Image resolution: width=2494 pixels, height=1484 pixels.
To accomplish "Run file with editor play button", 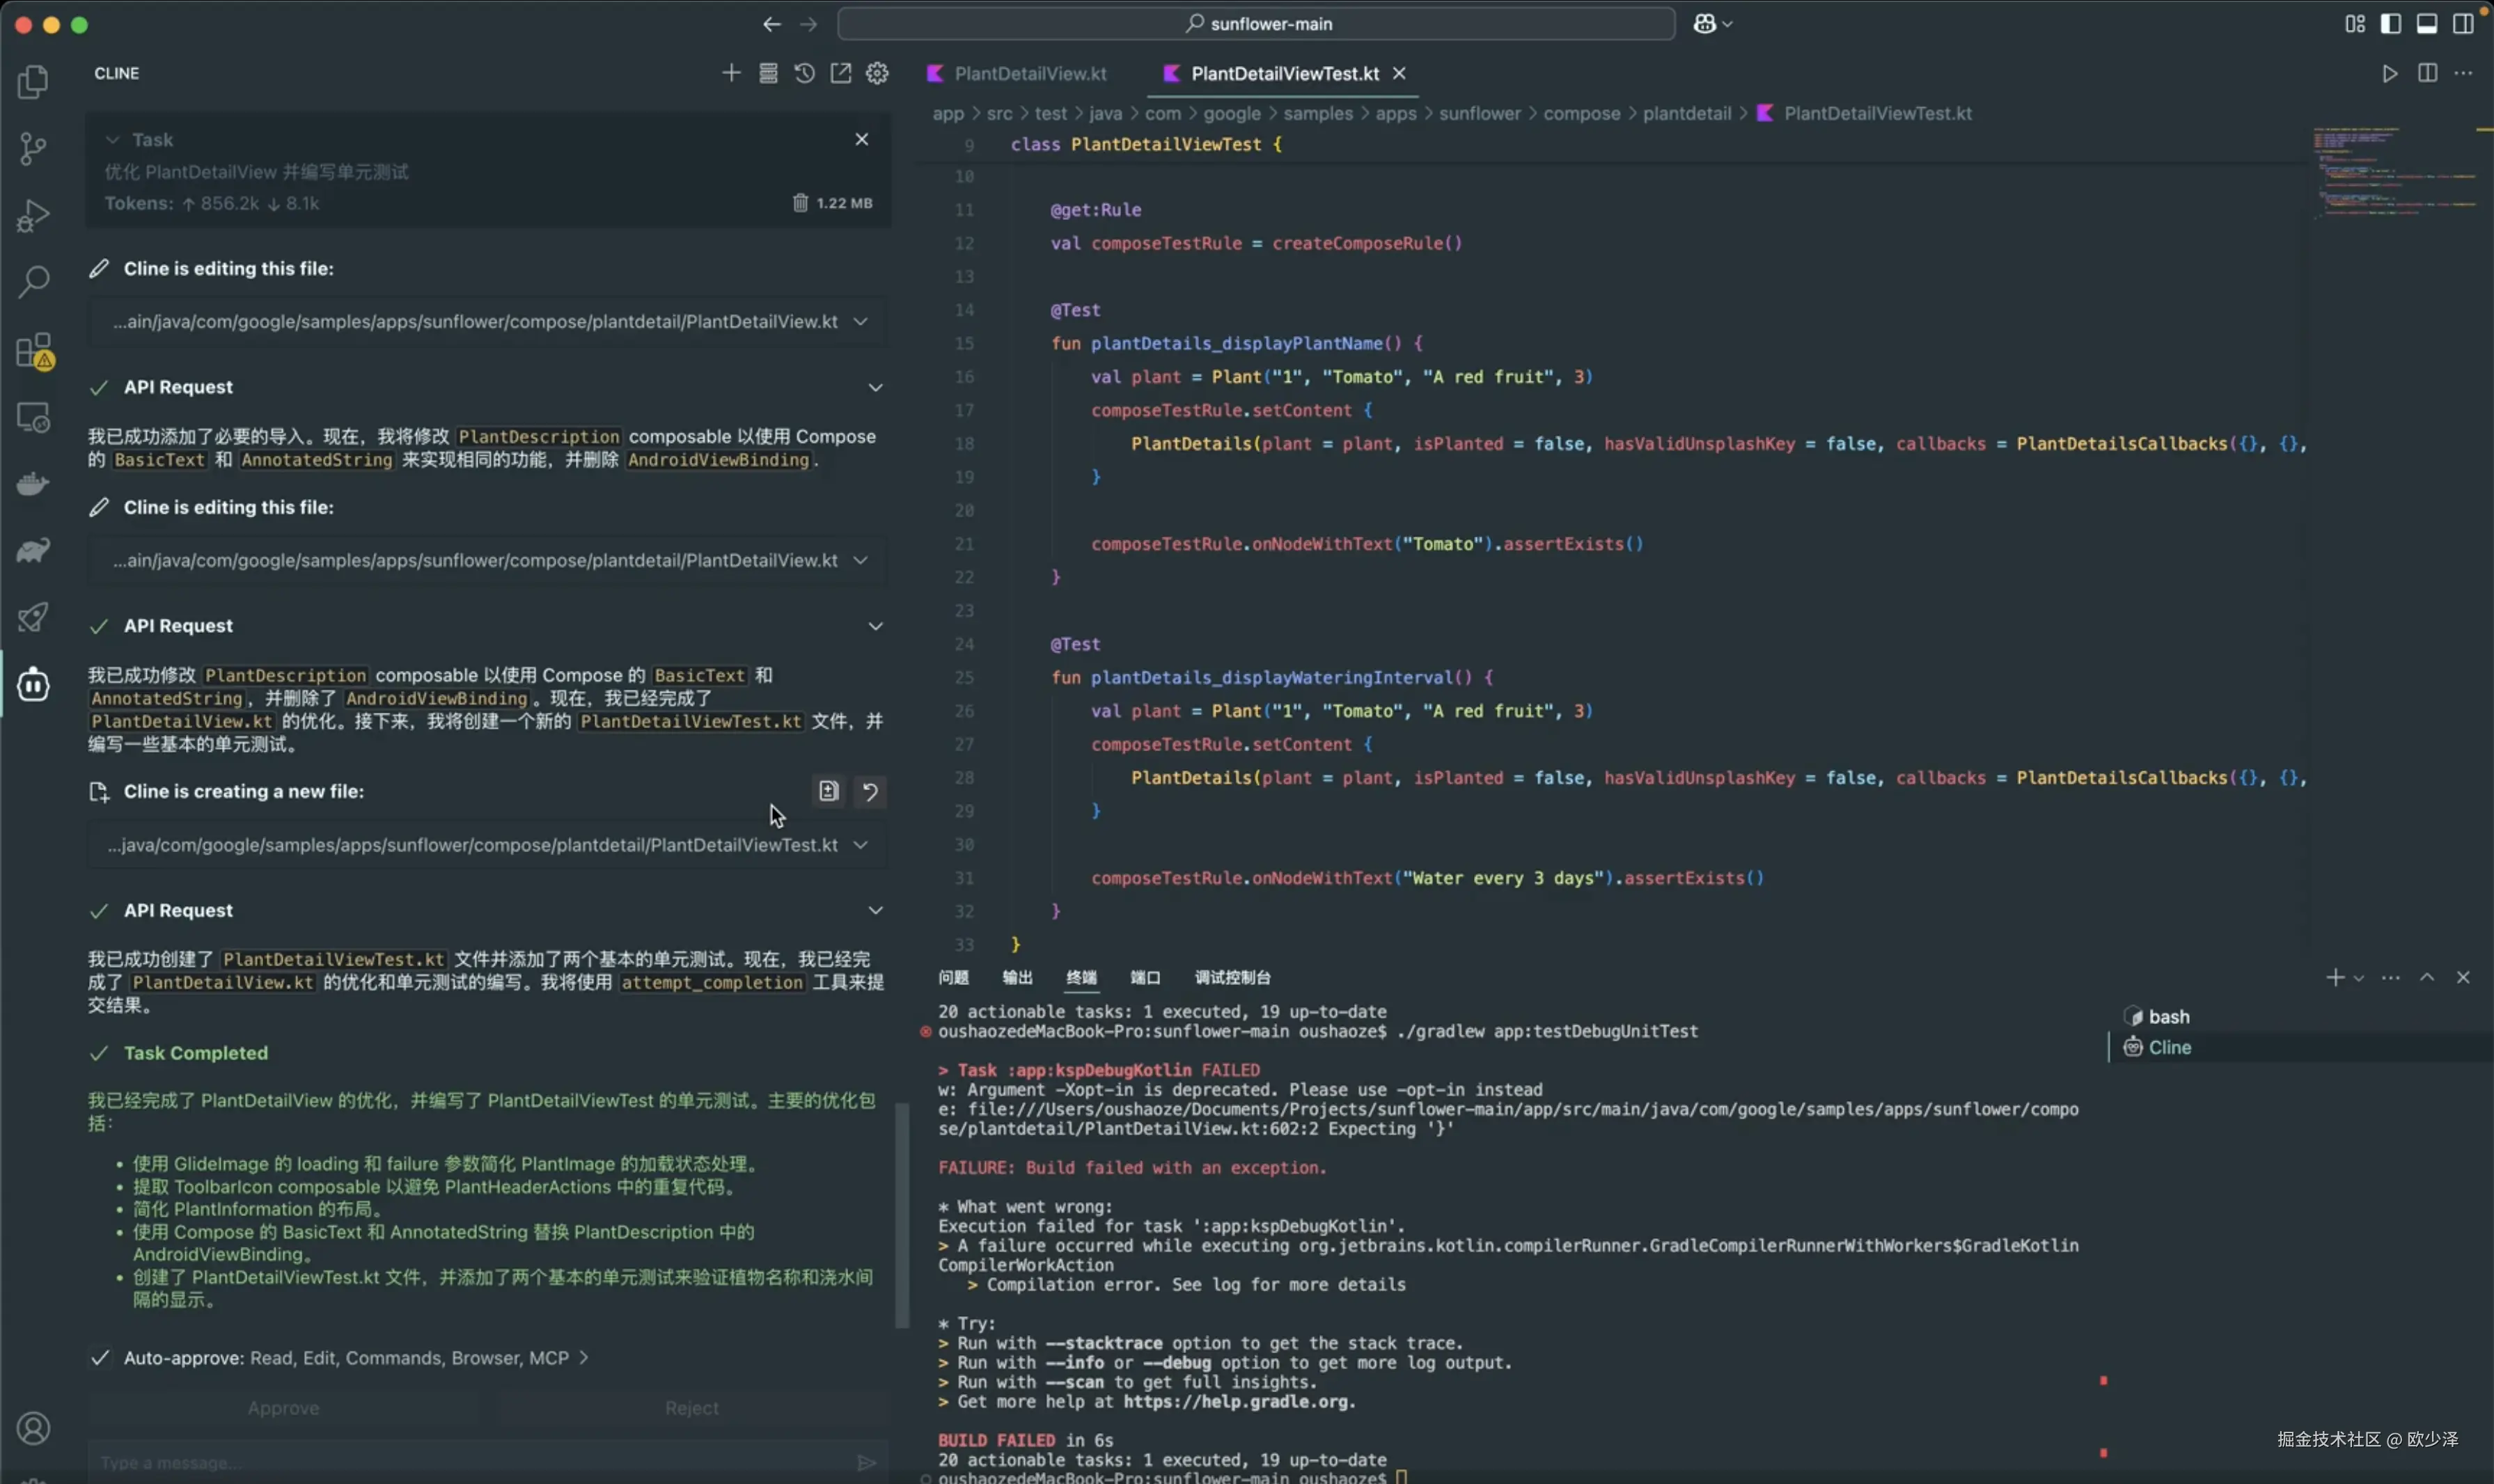I will click(2389, 73).
